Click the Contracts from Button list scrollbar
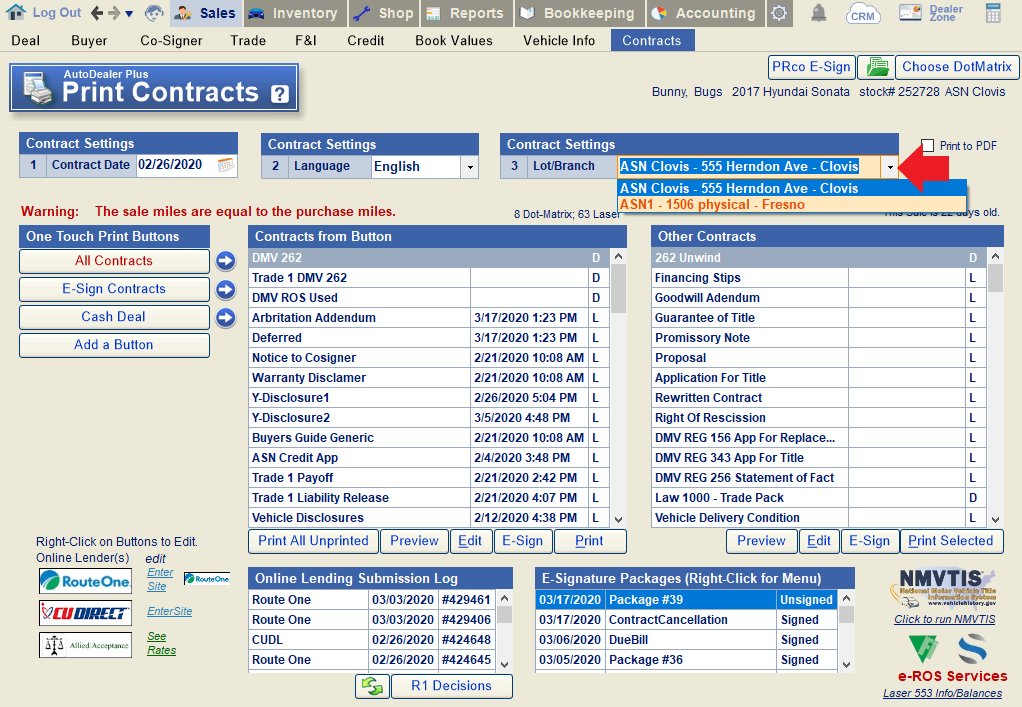Image resolution: width=1022 pixels, height=707 pixels. 618,387
